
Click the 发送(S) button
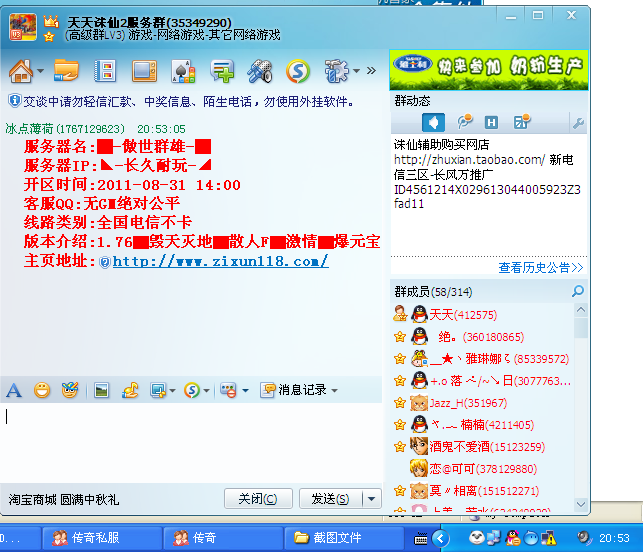click(331, 499)
